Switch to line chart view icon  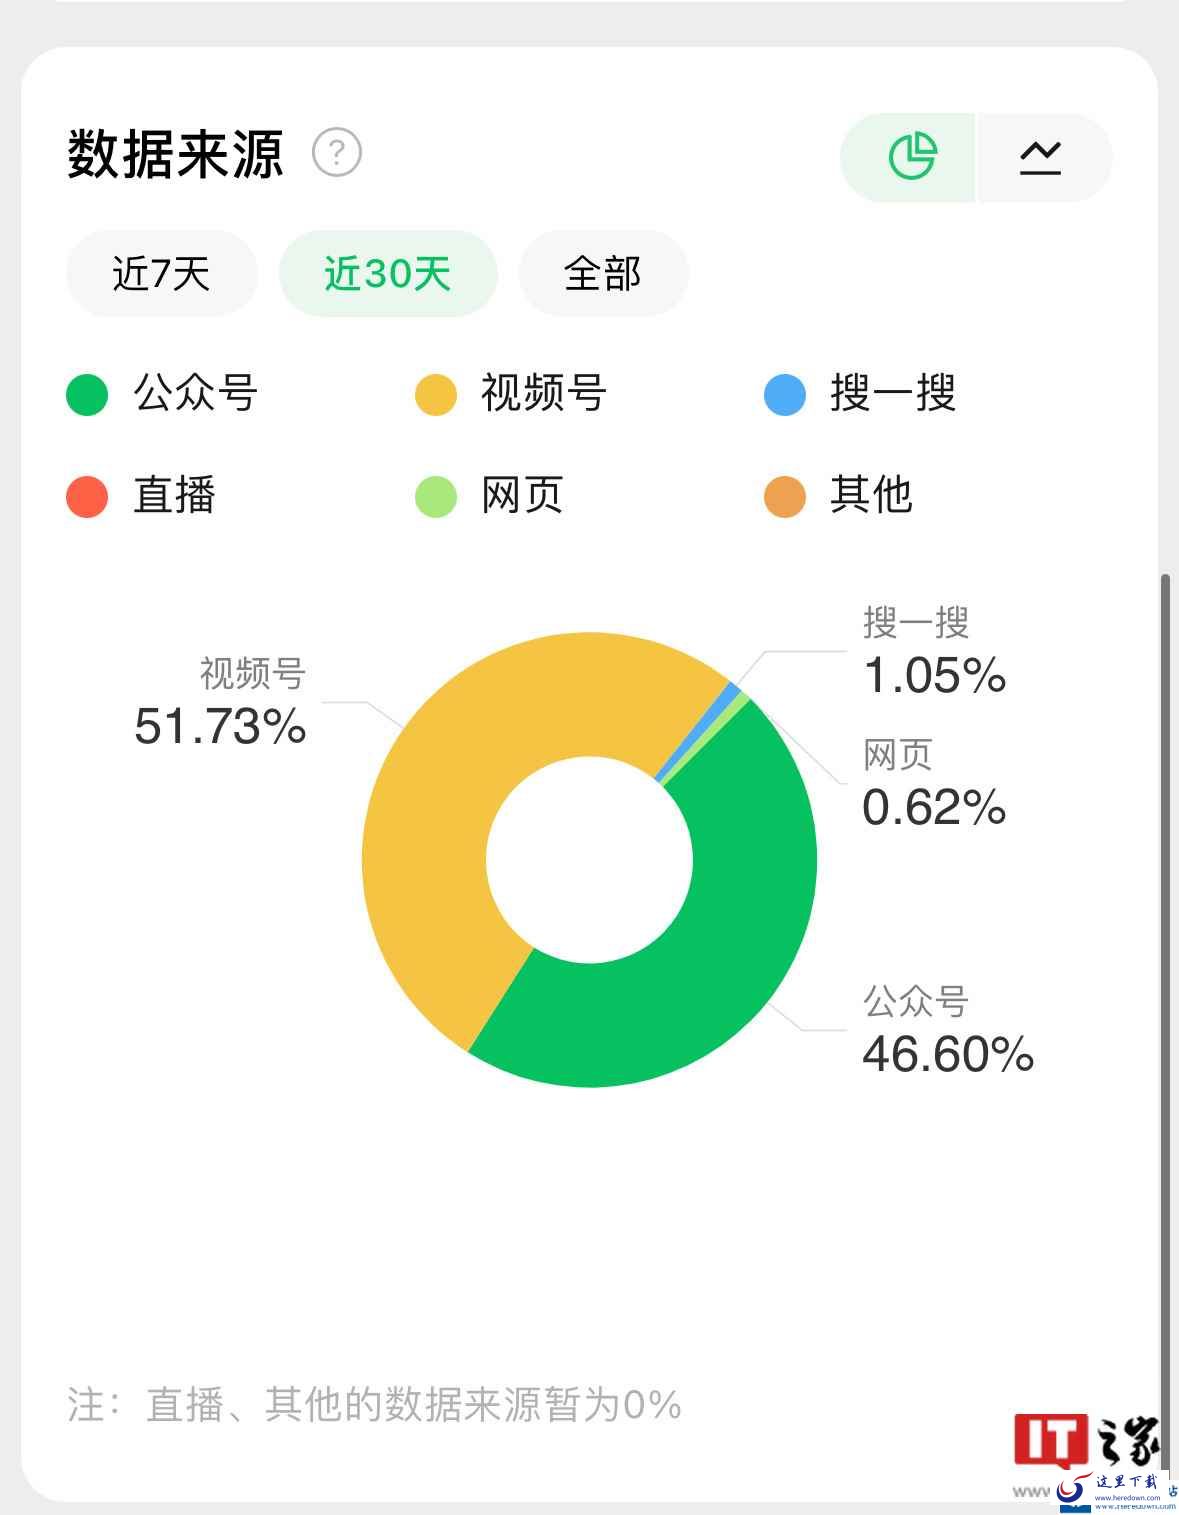click(x=1040, y=157)
